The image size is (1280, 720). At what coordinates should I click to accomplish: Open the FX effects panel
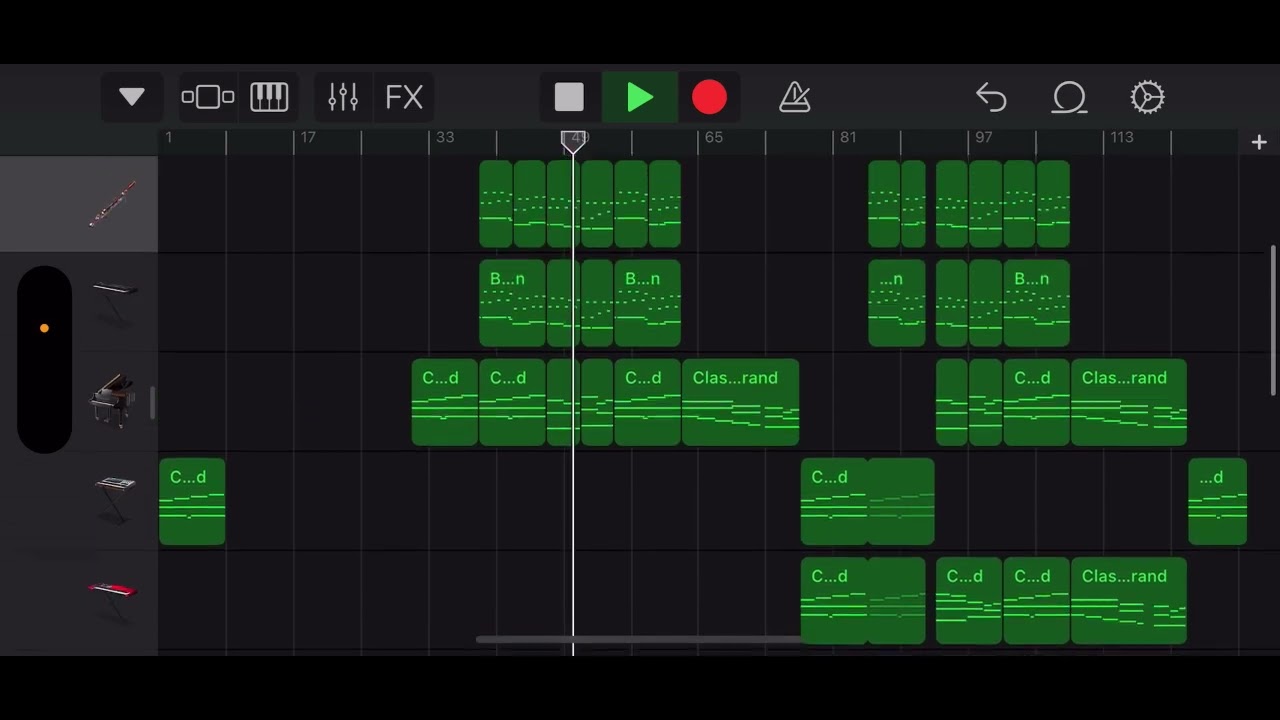coord(404,97)
